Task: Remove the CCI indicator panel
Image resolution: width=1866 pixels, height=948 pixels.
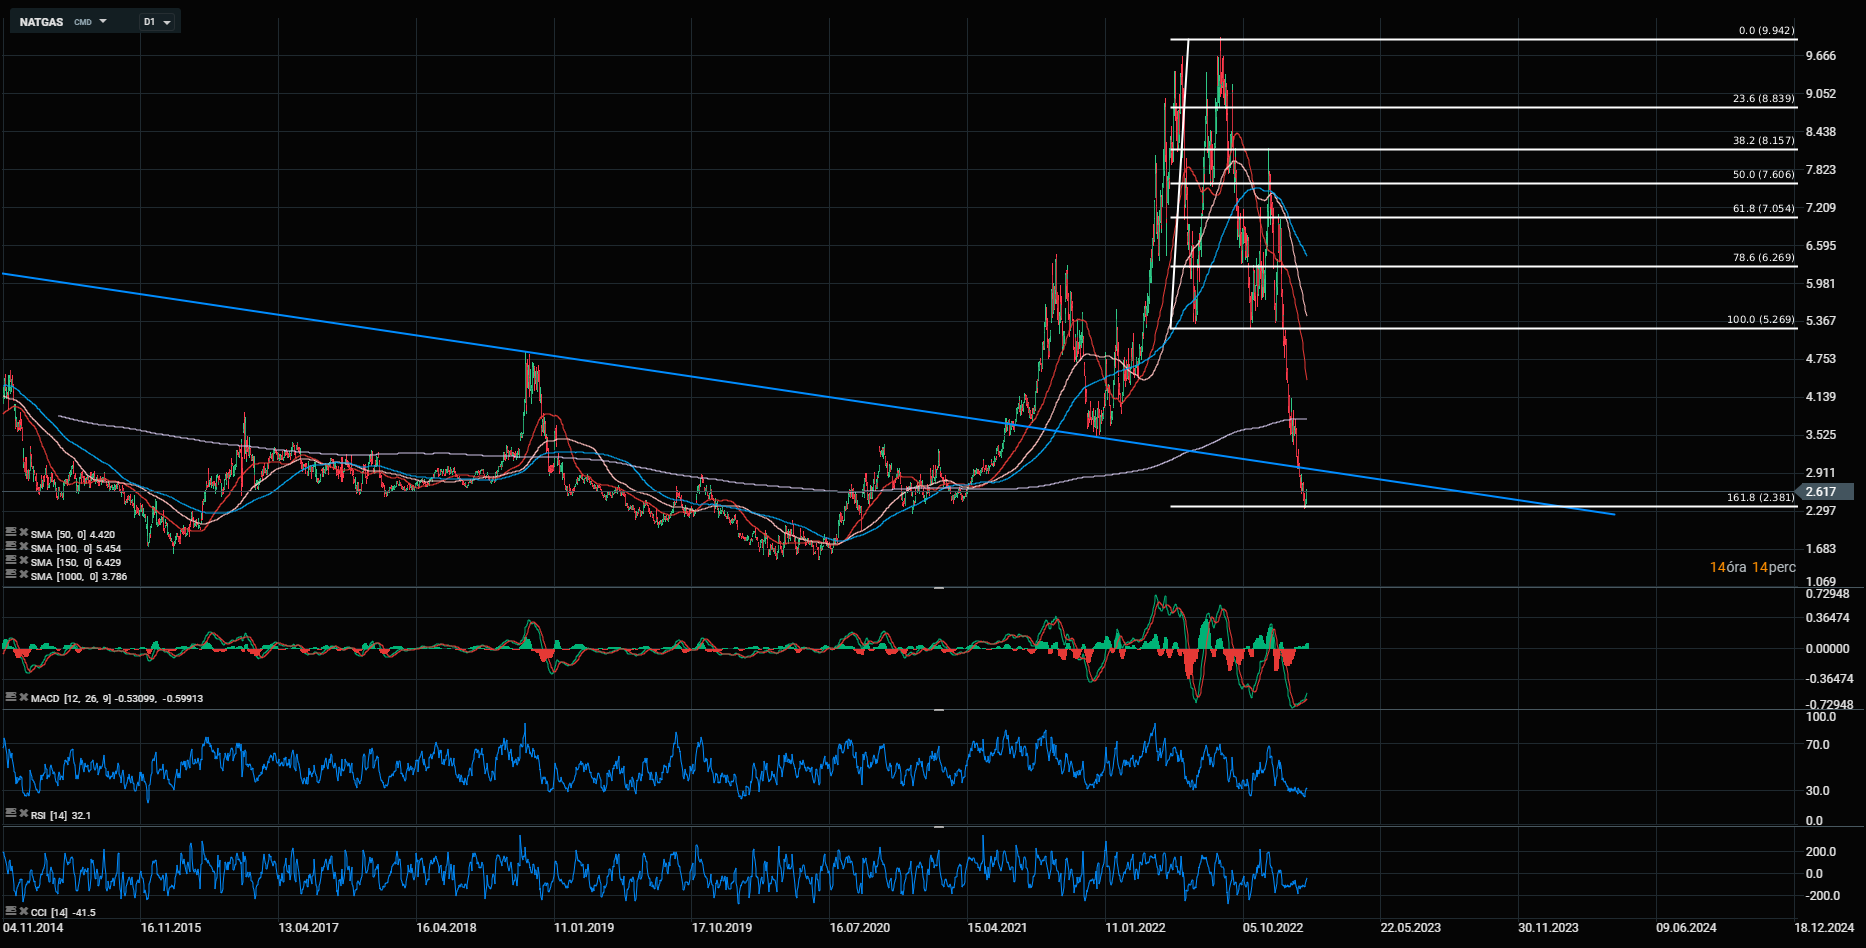Action: coord(24,911)
